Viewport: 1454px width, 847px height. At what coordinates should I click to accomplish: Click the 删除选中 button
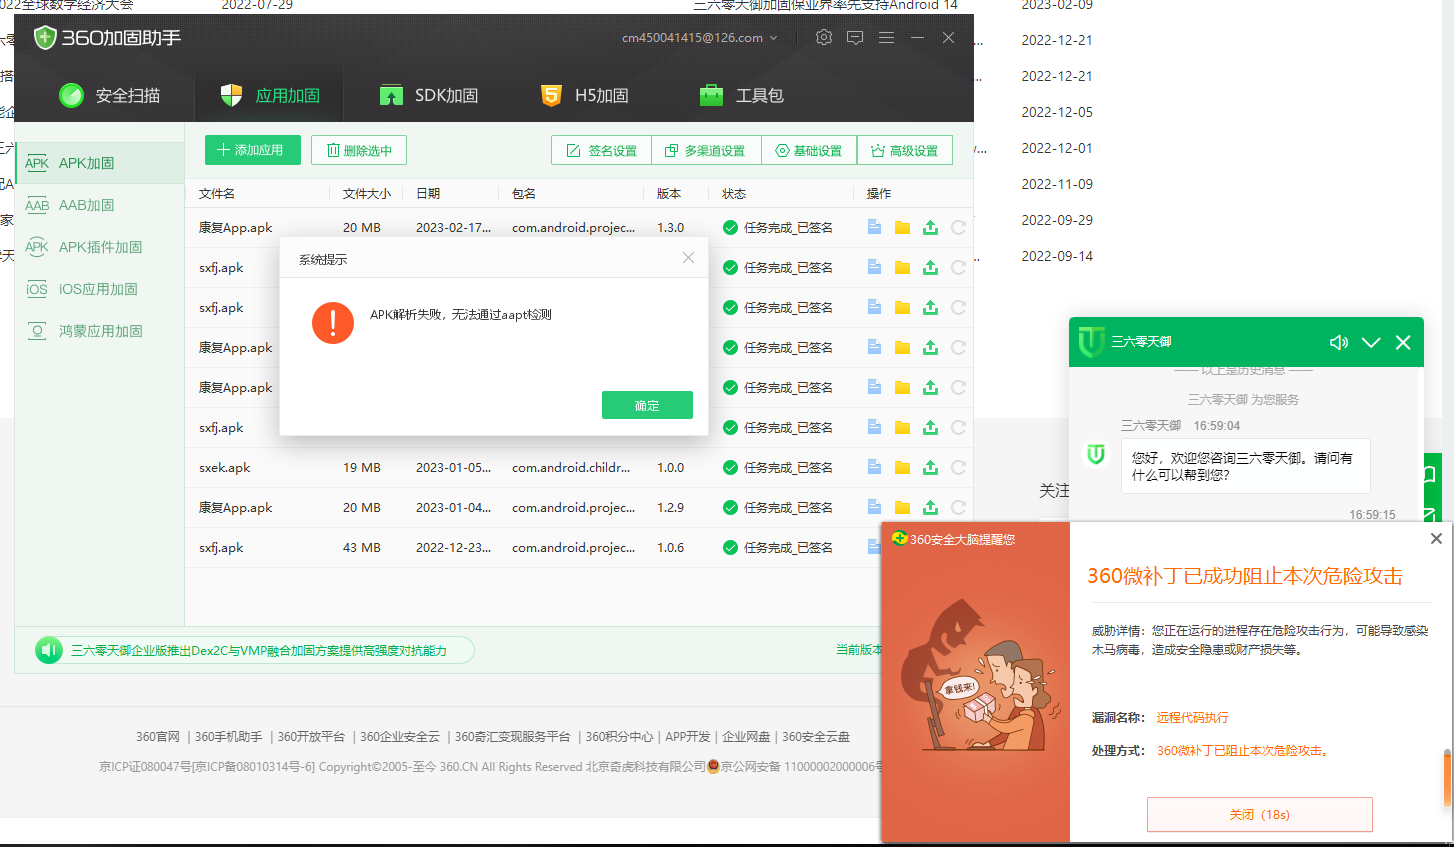click(x=359, y=150)
